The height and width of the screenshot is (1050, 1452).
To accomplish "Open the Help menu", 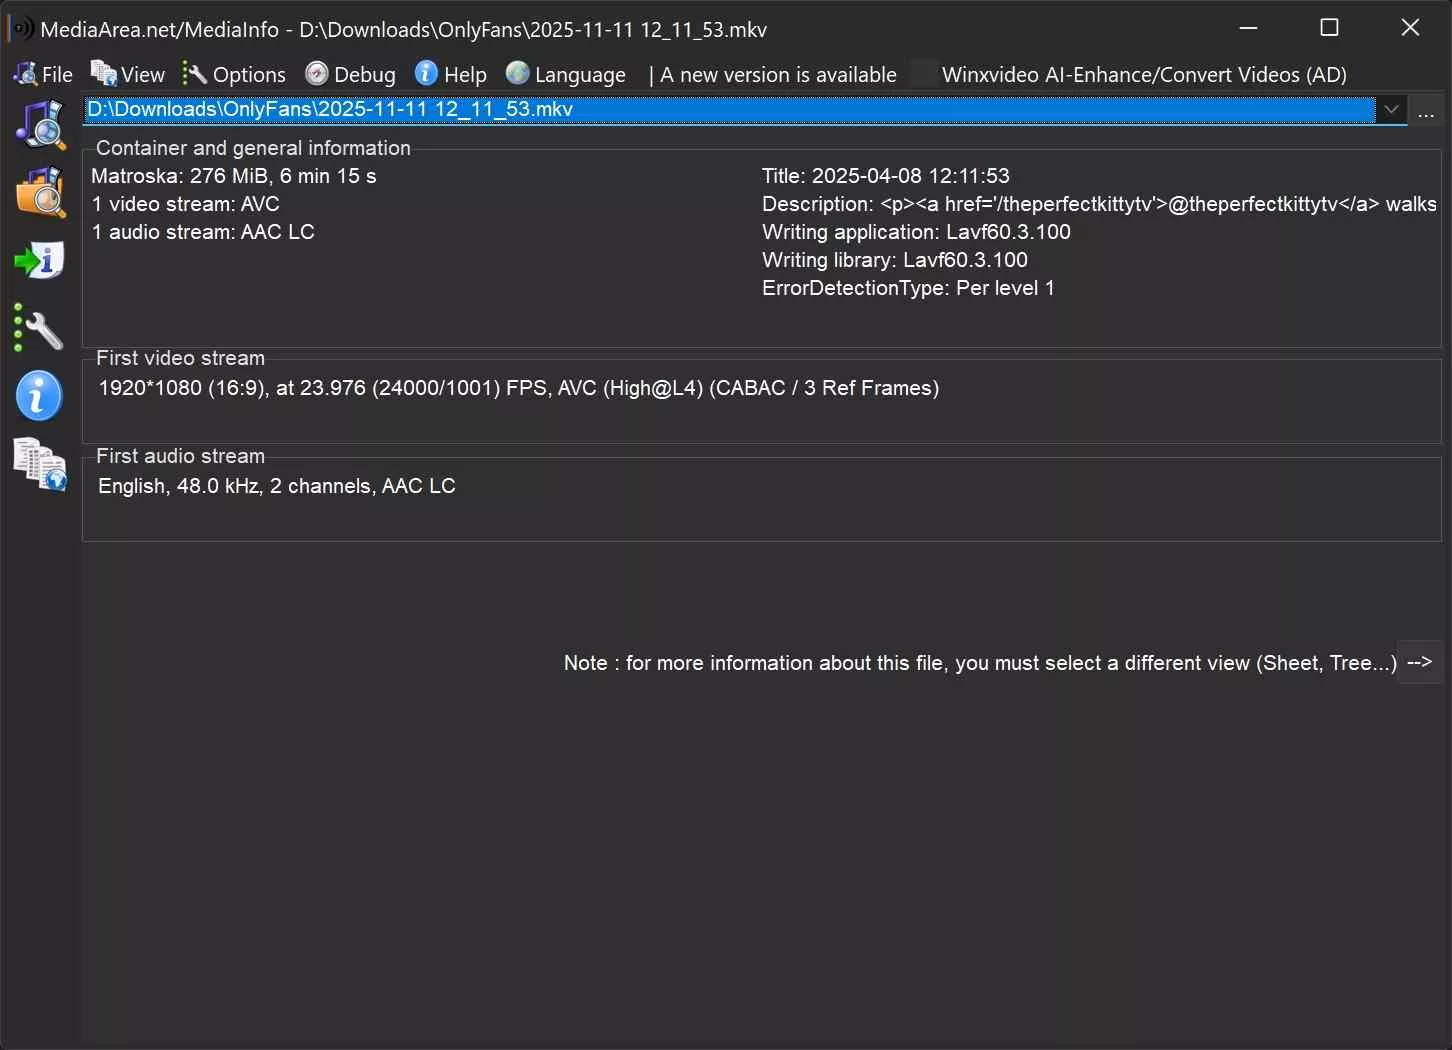I will pyautogui.click(x=451, y=75).
